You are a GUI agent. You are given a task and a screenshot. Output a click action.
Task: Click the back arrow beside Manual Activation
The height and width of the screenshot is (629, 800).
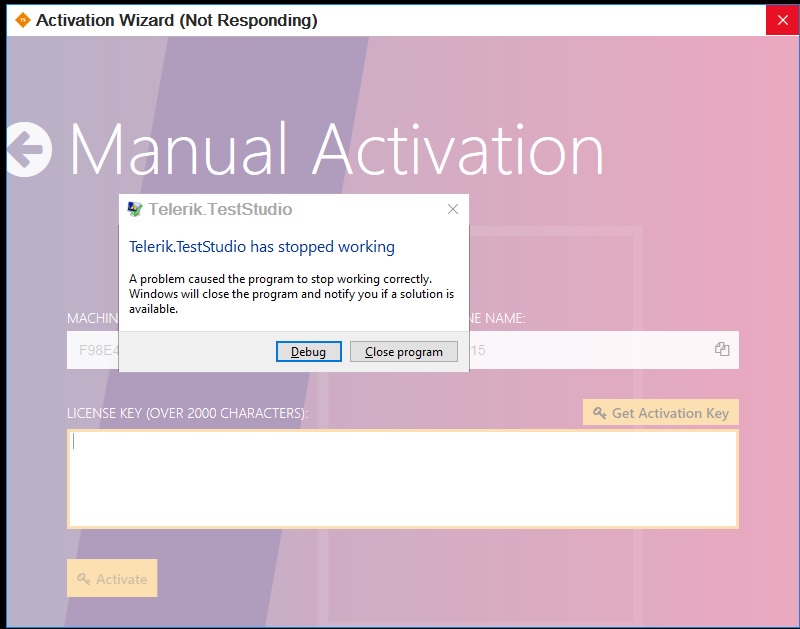pyautogui.click(x=29, y=149)
